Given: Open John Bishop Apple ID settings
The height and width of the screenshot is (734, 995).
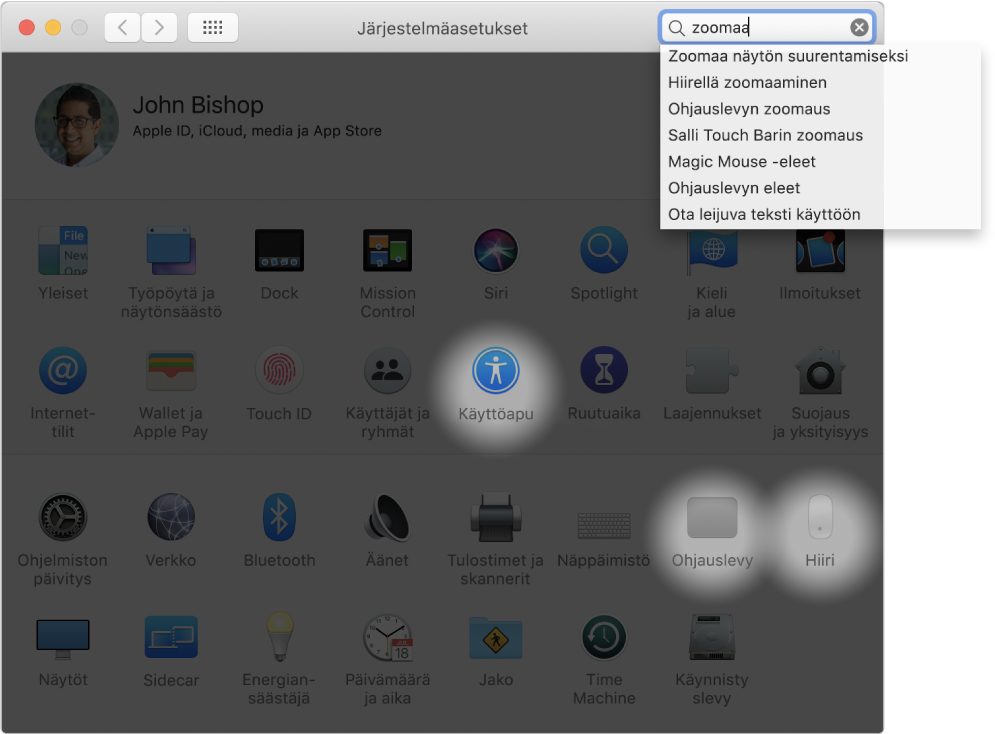Looking at the screenshot, I should (x=257, y=117).
